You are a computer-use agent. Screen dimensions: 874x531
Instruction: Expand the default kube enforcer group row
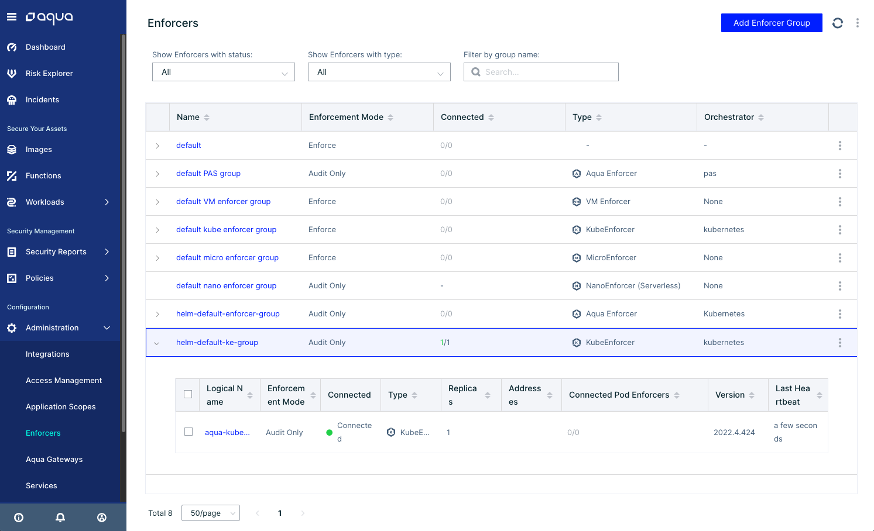coord(157,230)
